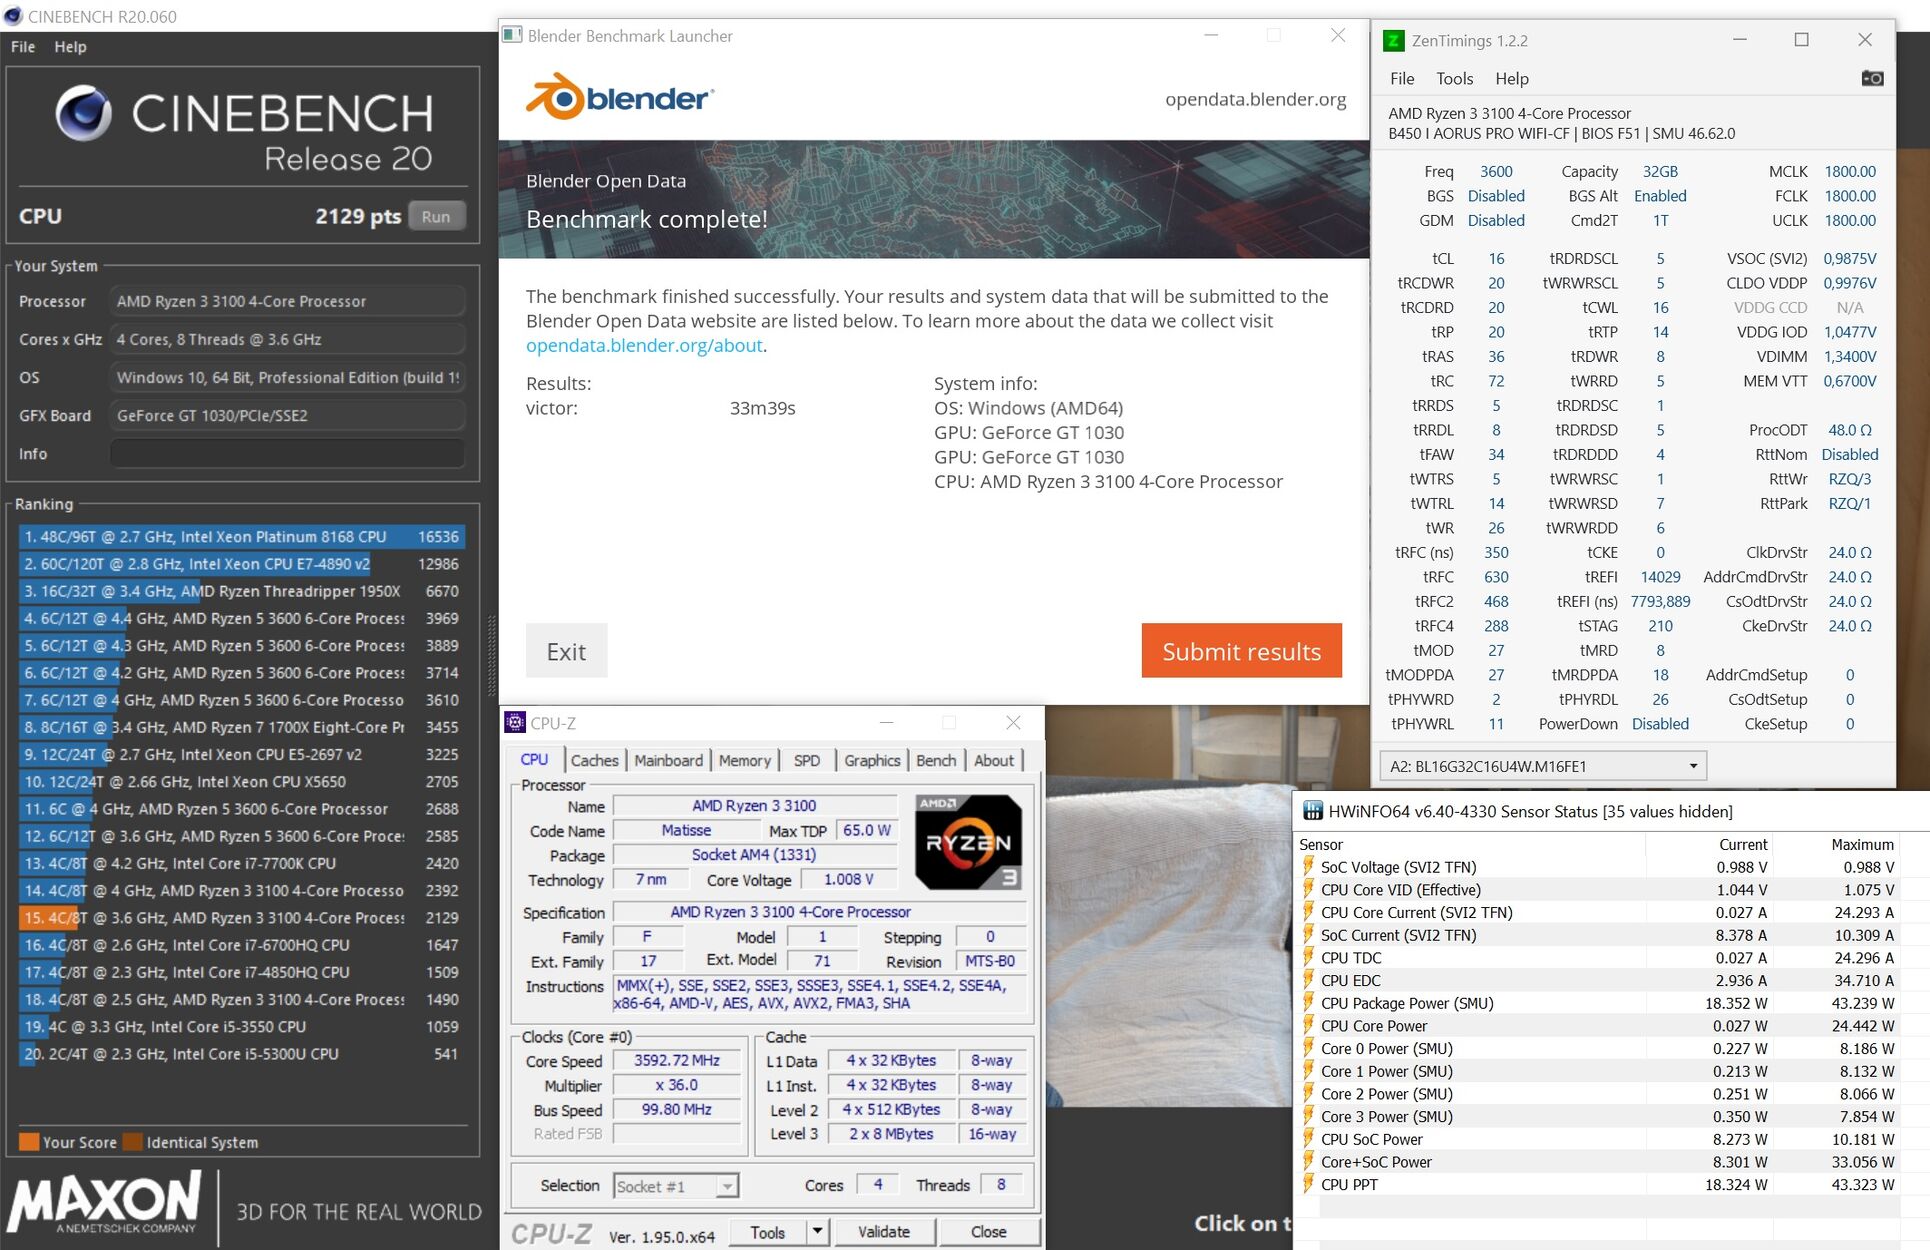1930x1250 pixels.
Task: Click the CPU-Z Validate button
Action: [x=884, y=1232]
